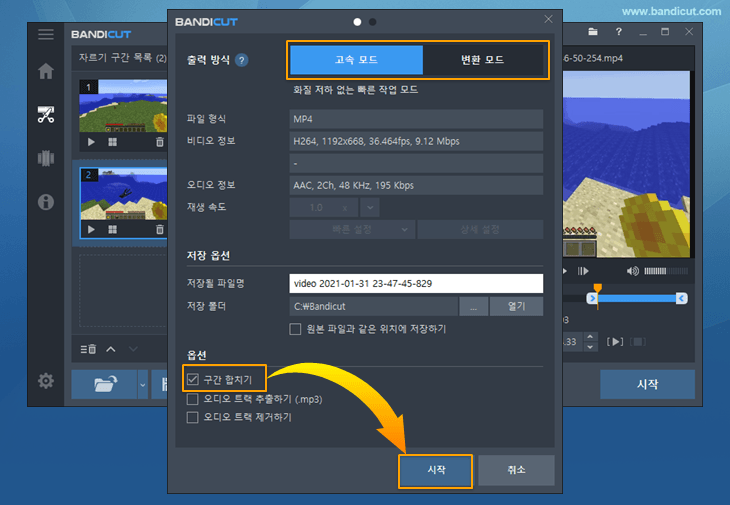Click 시작 in the main window
730x505 pixels.
[x=647, y=384]
